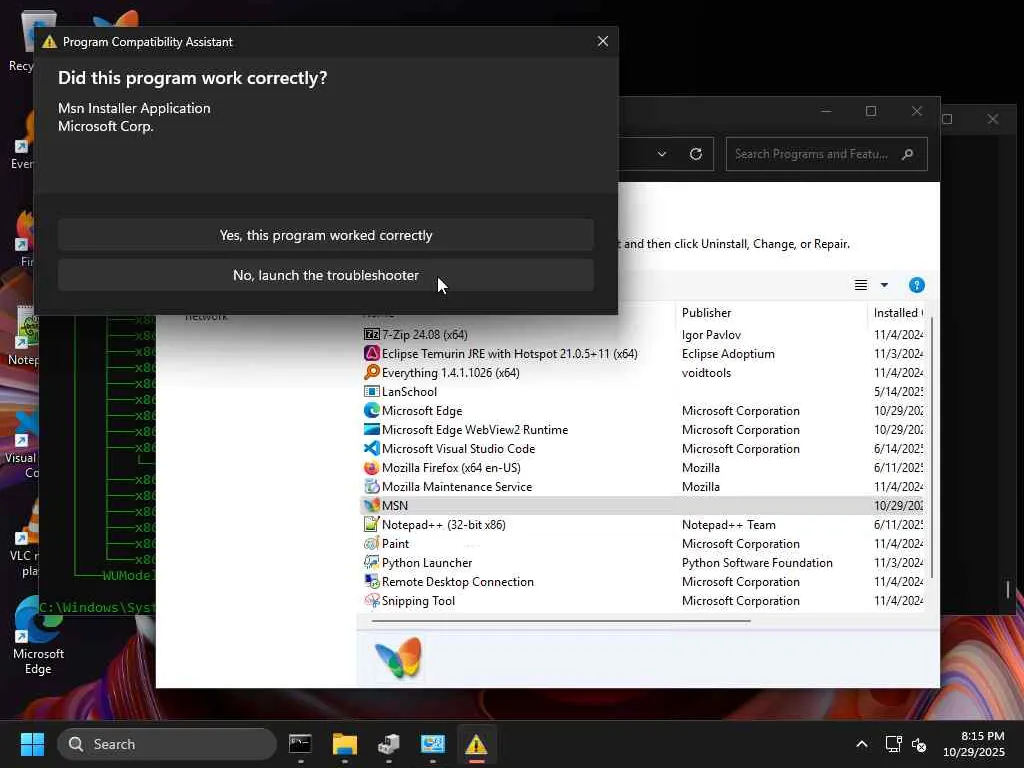Open File Explorer from the taskbar
The image size is (1024, 768).
click(345, 744)
